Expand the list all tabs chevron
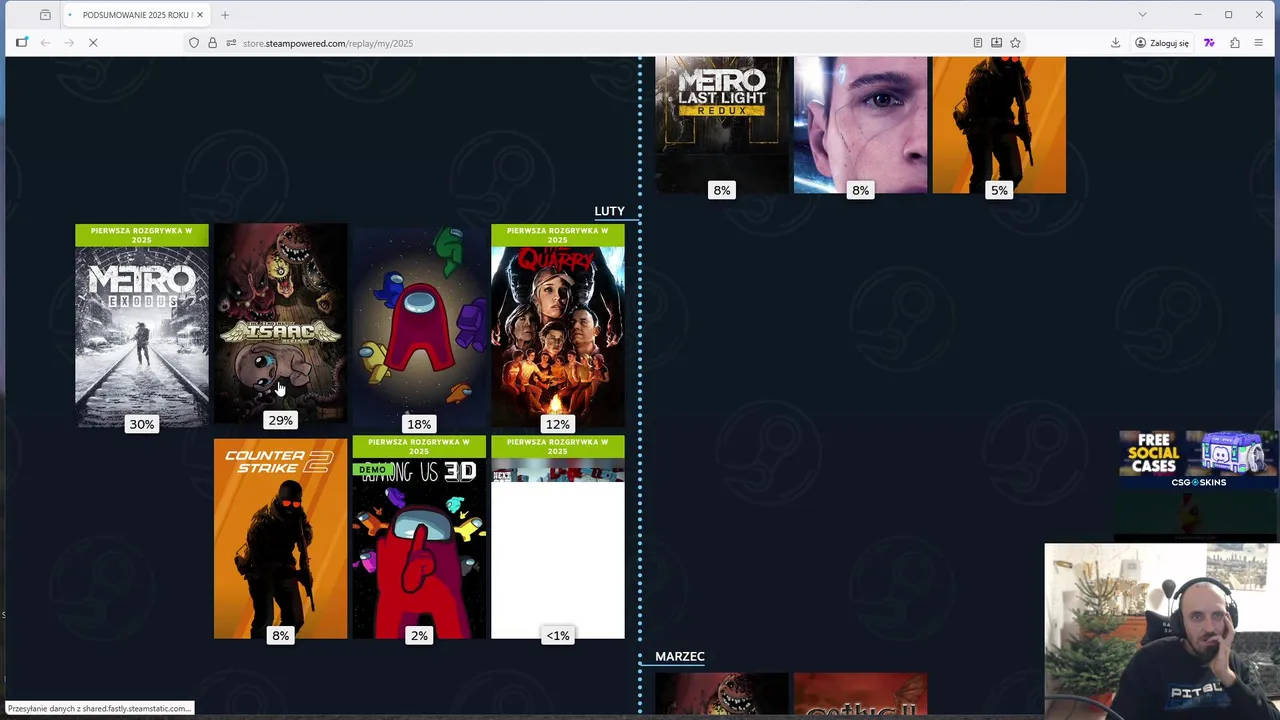The height and width of the screenshot is (720, 1280). (1142, 15)
